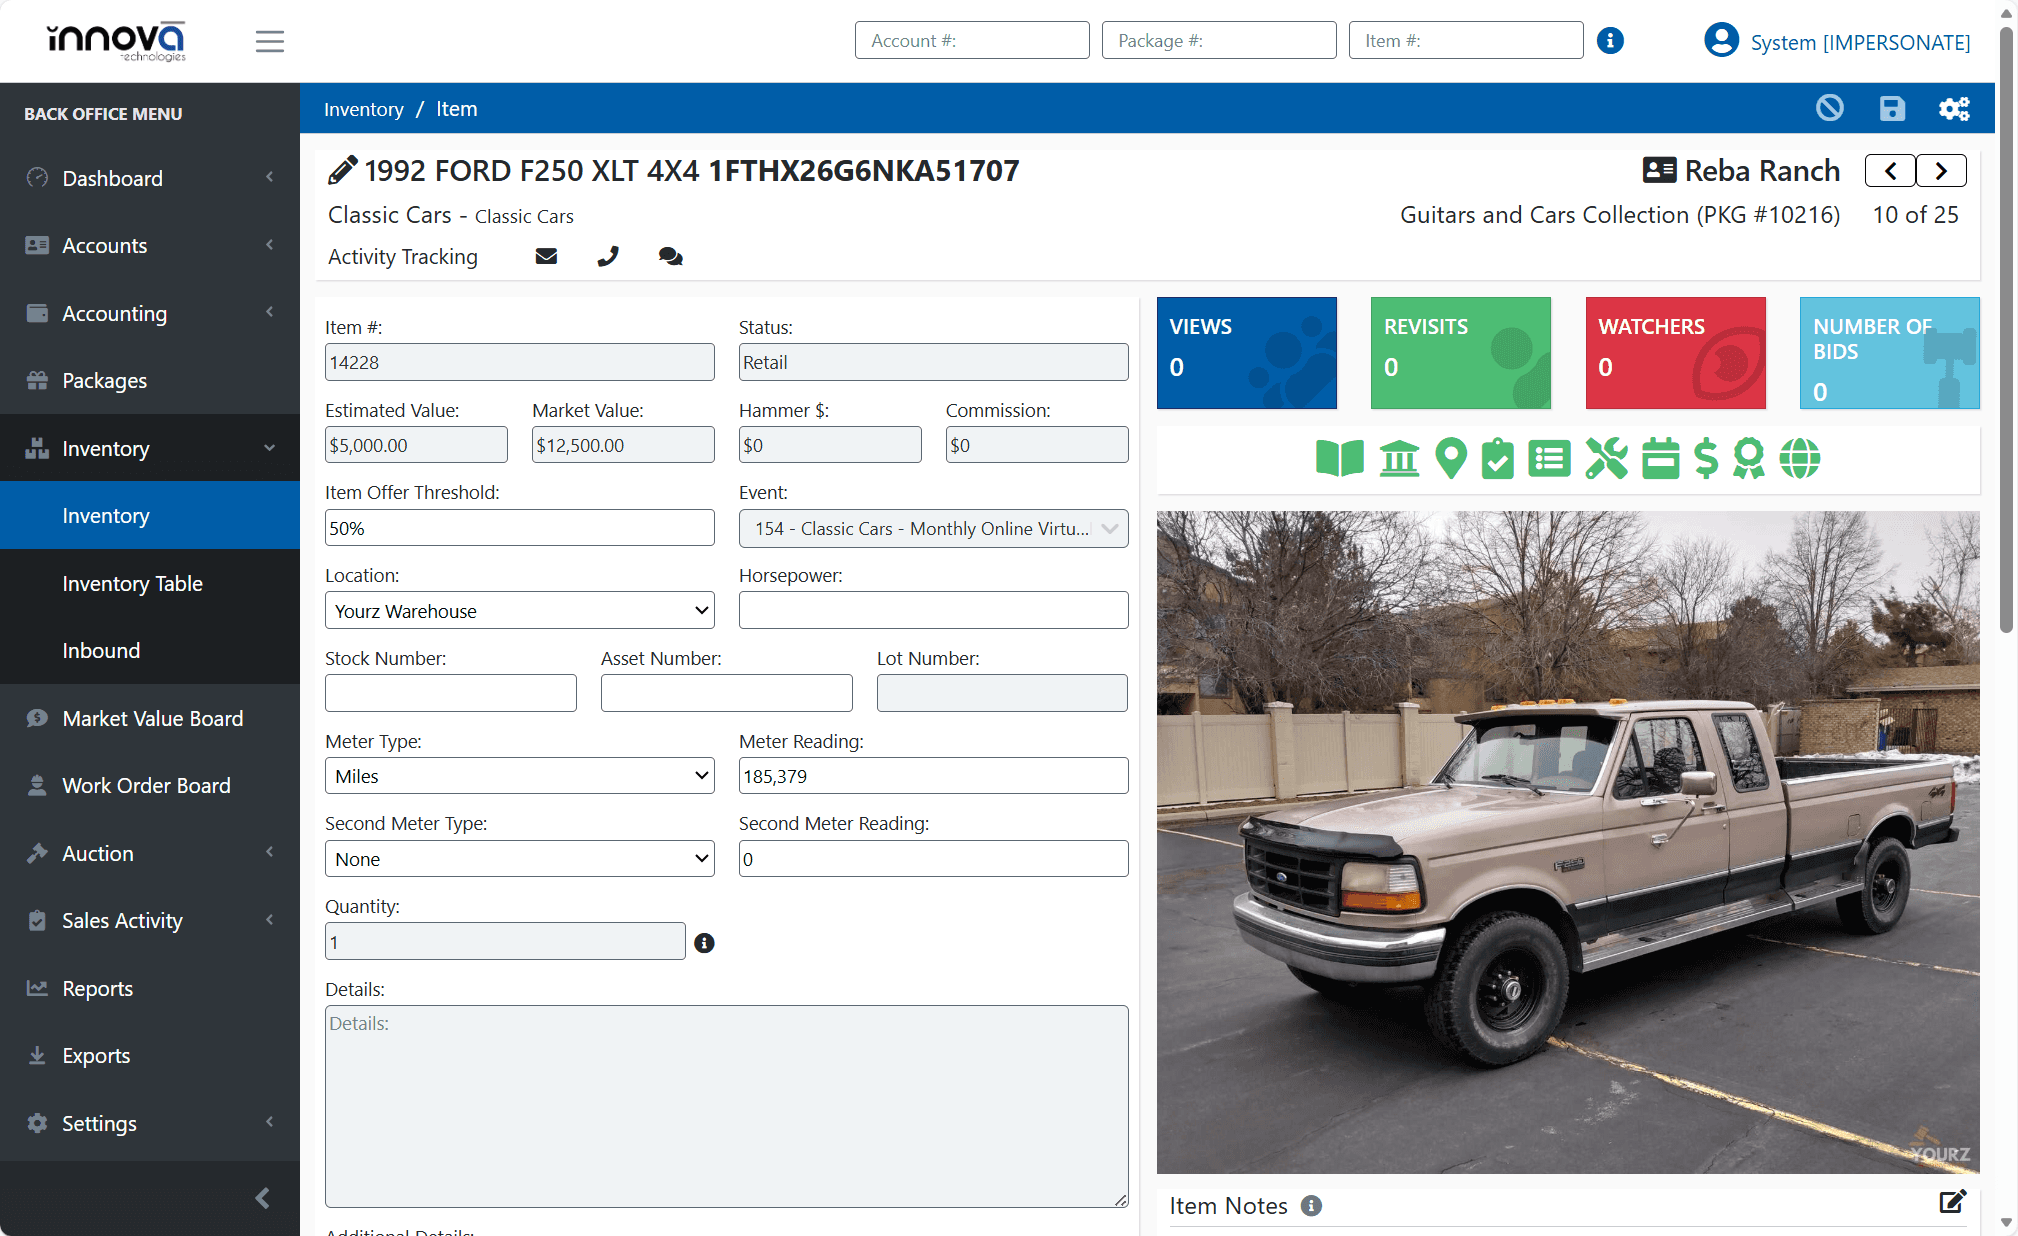Click the green open book icon
Viewport: 2018px width, 1236px height.
1340,459
